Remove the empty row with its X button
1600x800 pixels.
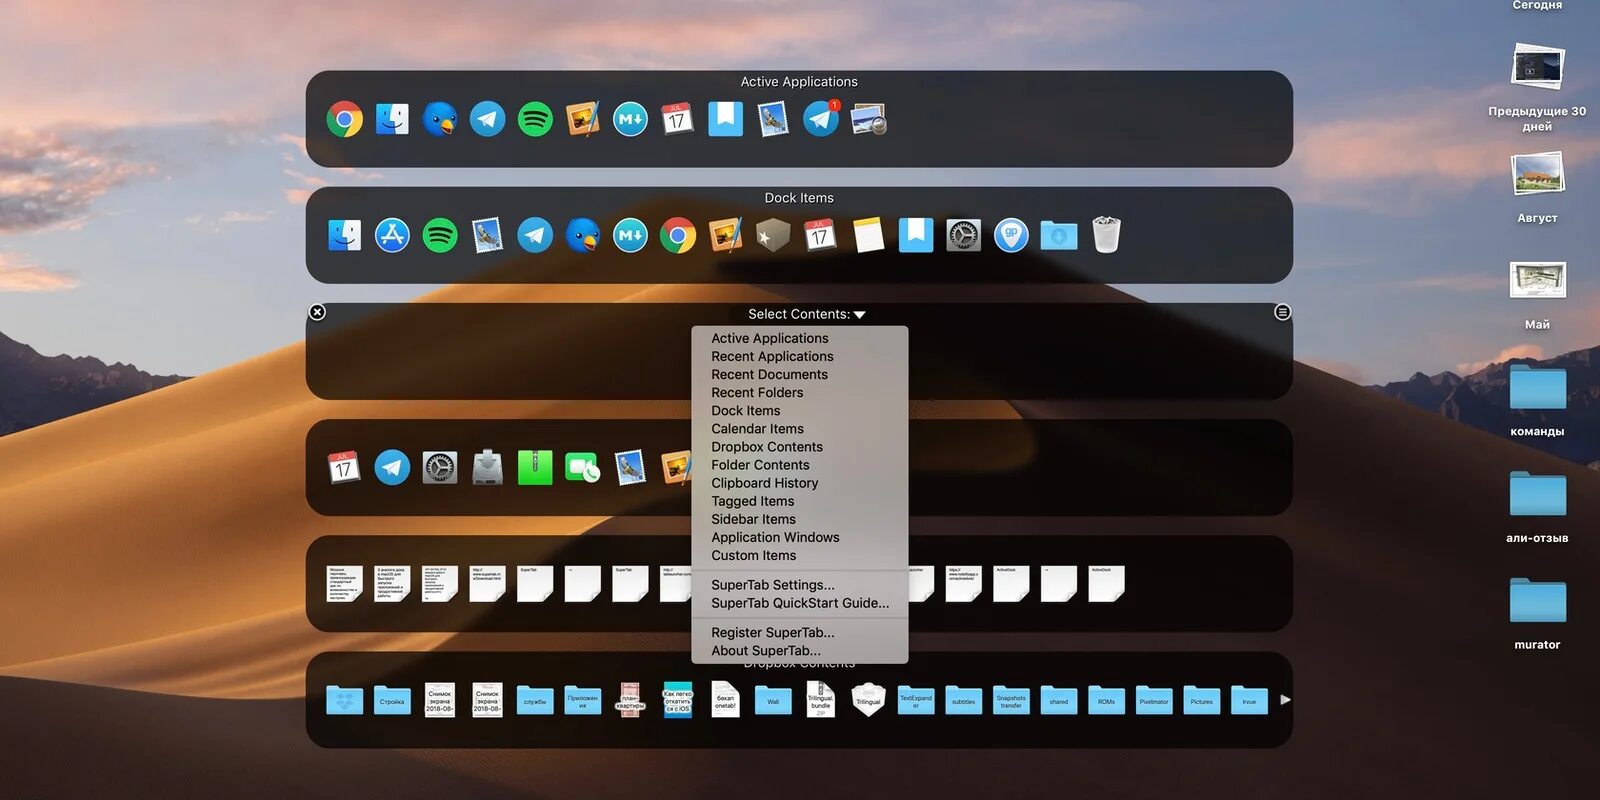pyautogui.click(x=317, y=312)
